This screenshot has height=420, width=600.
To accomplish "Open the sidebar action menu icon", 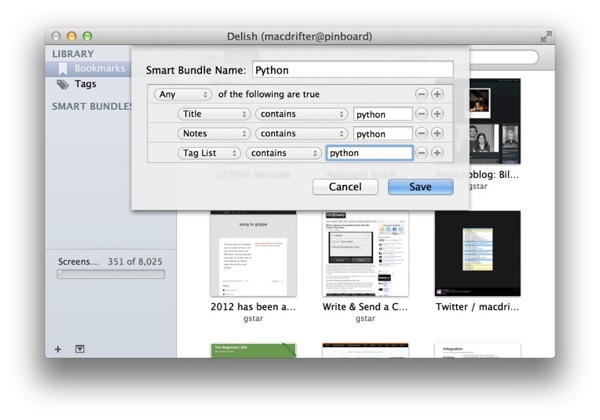I will (80, 349).
